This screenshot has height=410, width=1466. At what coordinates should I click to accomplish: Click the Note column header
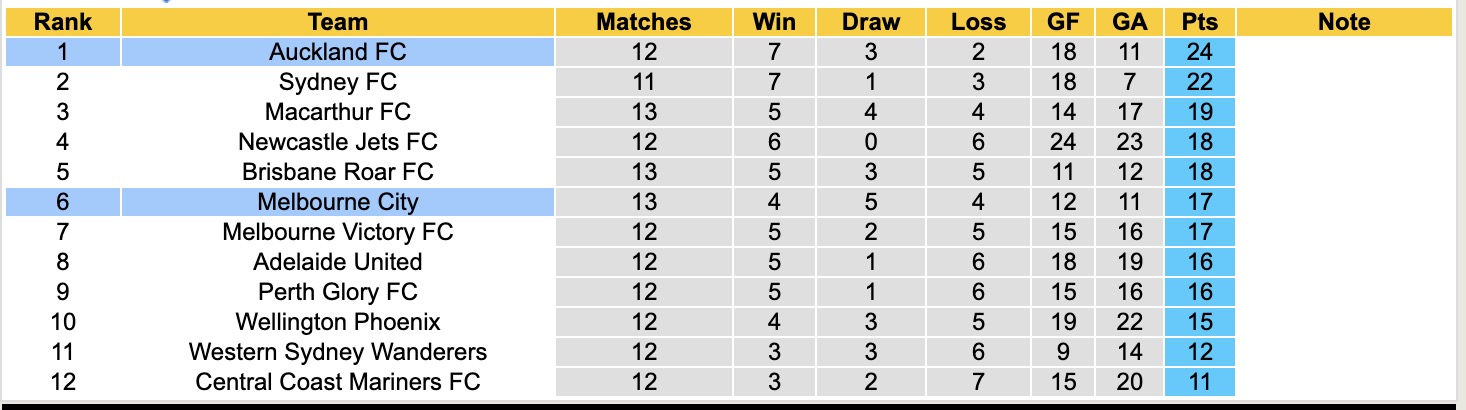pyautogui.click(x=1344, y=22)
